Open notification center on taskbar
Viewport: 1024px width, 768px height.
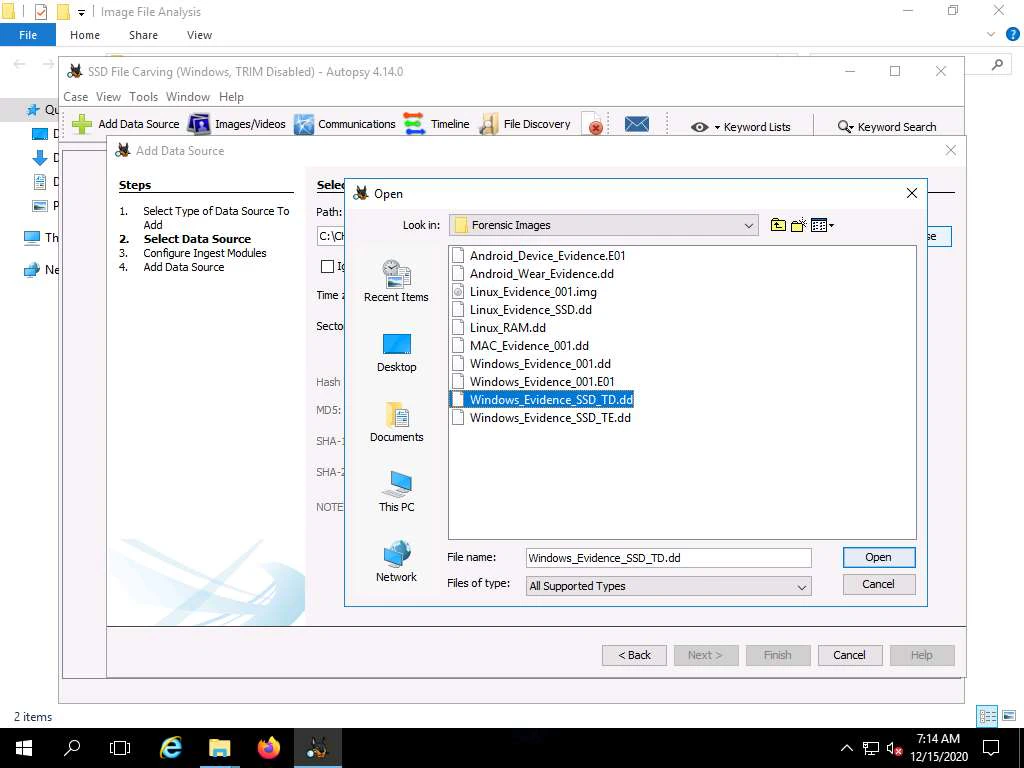991,748
